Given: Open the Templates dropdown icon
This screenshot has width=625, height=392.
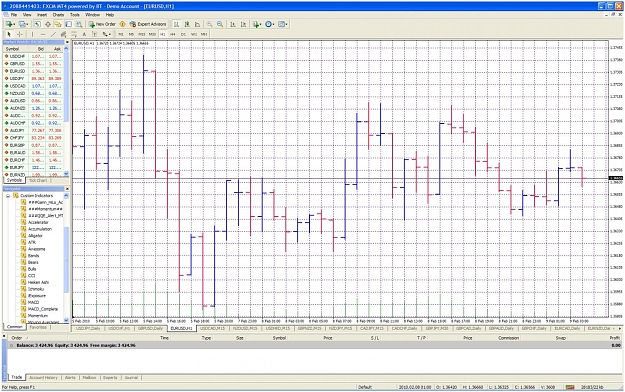Looking at the screenshot, I should click(x=283, y=24).
